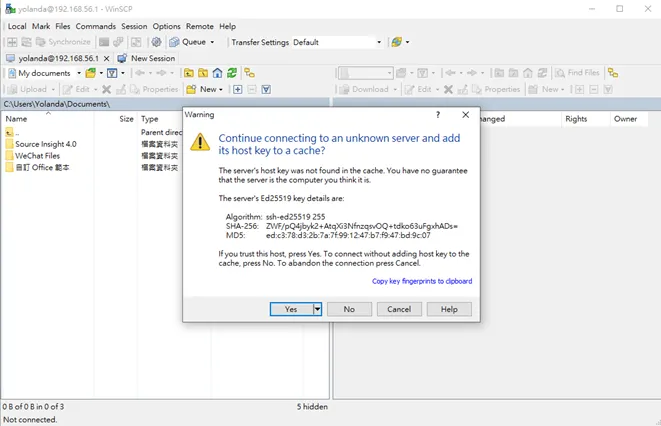Toggle the remote directory tree icon
661x426 pixels.
pyautogui.click(x=613, y=73)
